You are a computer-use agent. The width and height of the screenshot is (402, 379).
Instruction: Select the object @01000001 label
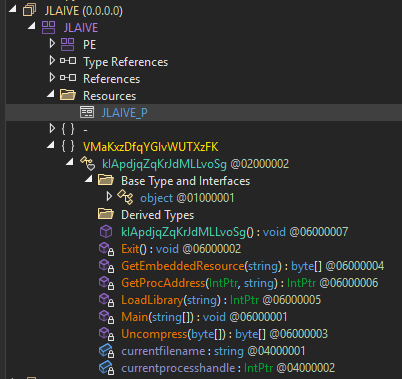[187, 198]
